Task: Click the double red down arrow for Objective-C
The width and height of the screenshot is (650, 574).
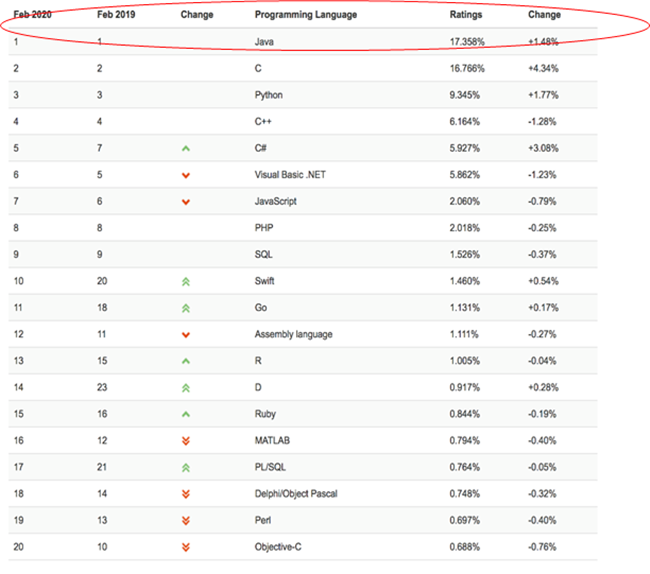Action: [x=185, y=547]
